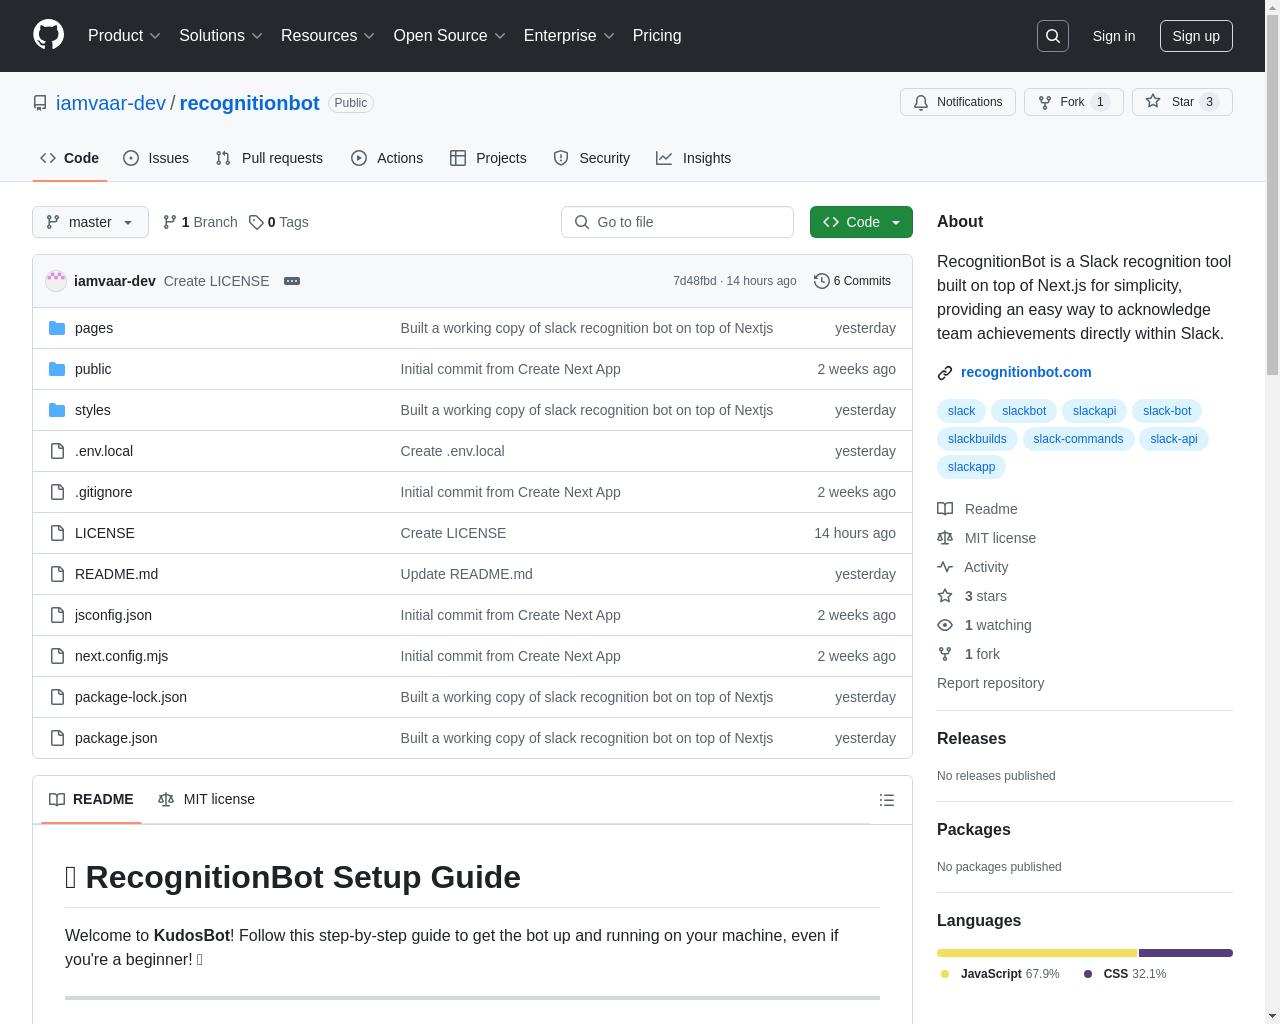This screenshot has height=1024, width=1280.
Task: Expand the Enterprise menu
Action: (x=569, y=36)
